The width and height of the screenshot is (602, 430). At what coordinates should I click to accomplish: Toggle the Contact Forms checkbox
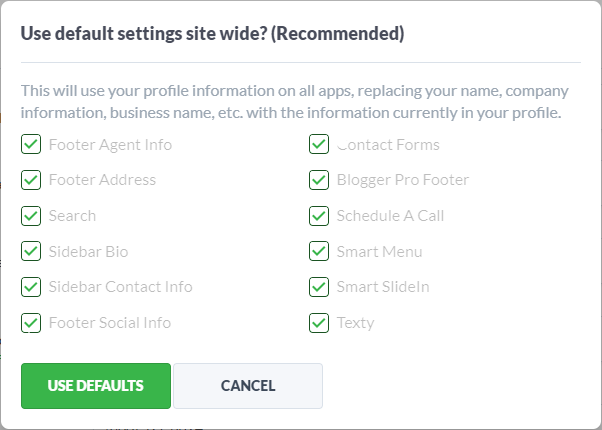click(319, 144)
